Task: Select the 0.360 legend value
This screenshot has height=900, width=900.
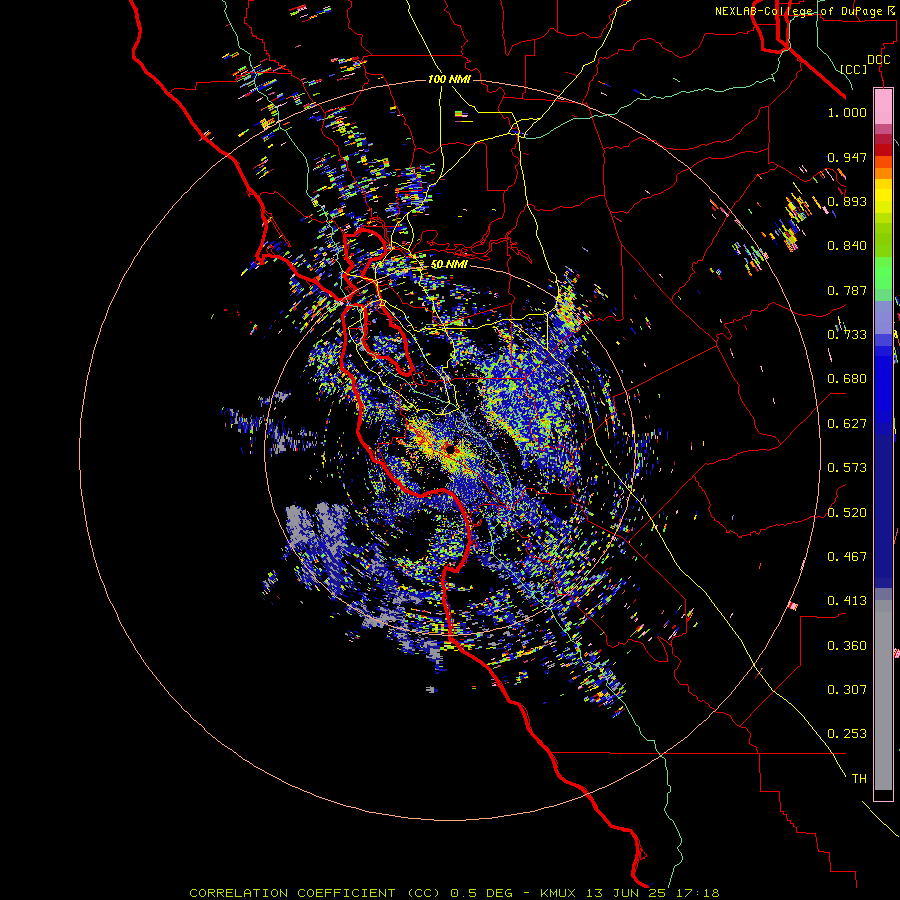Action: pyautogui.click(x=847, y=646)
